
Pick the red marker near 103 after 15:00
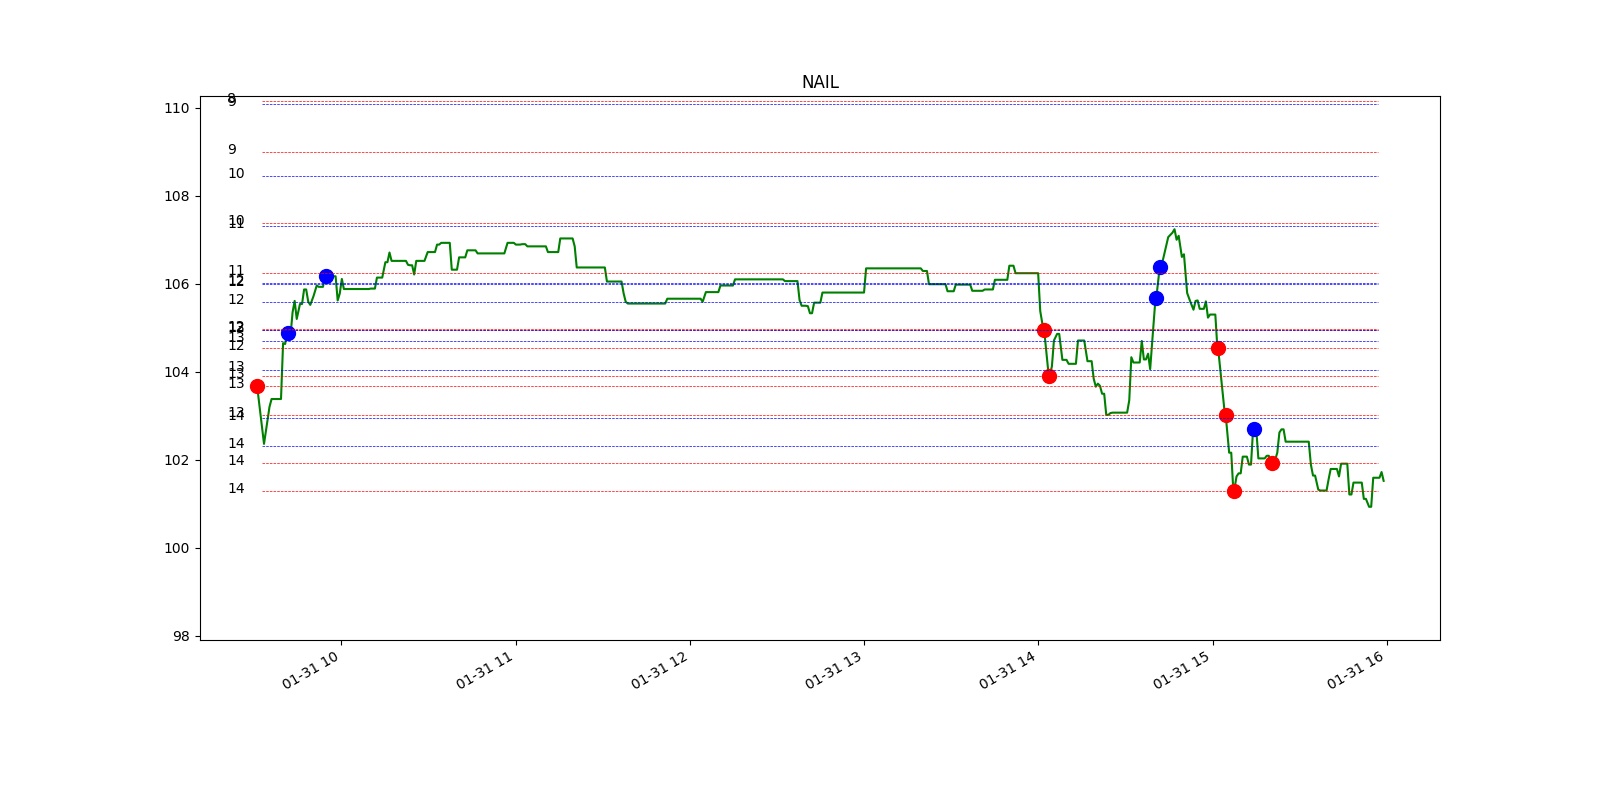pos(1226,415)
